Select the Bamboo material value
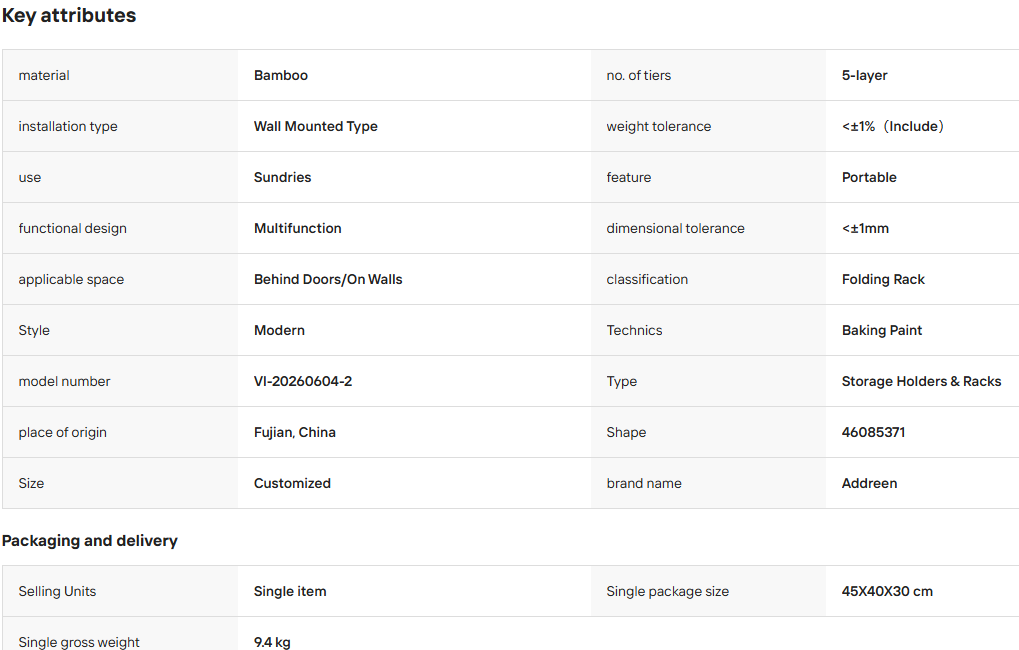The width and height of the screenshot is (1019, 650). pos(281,75)
